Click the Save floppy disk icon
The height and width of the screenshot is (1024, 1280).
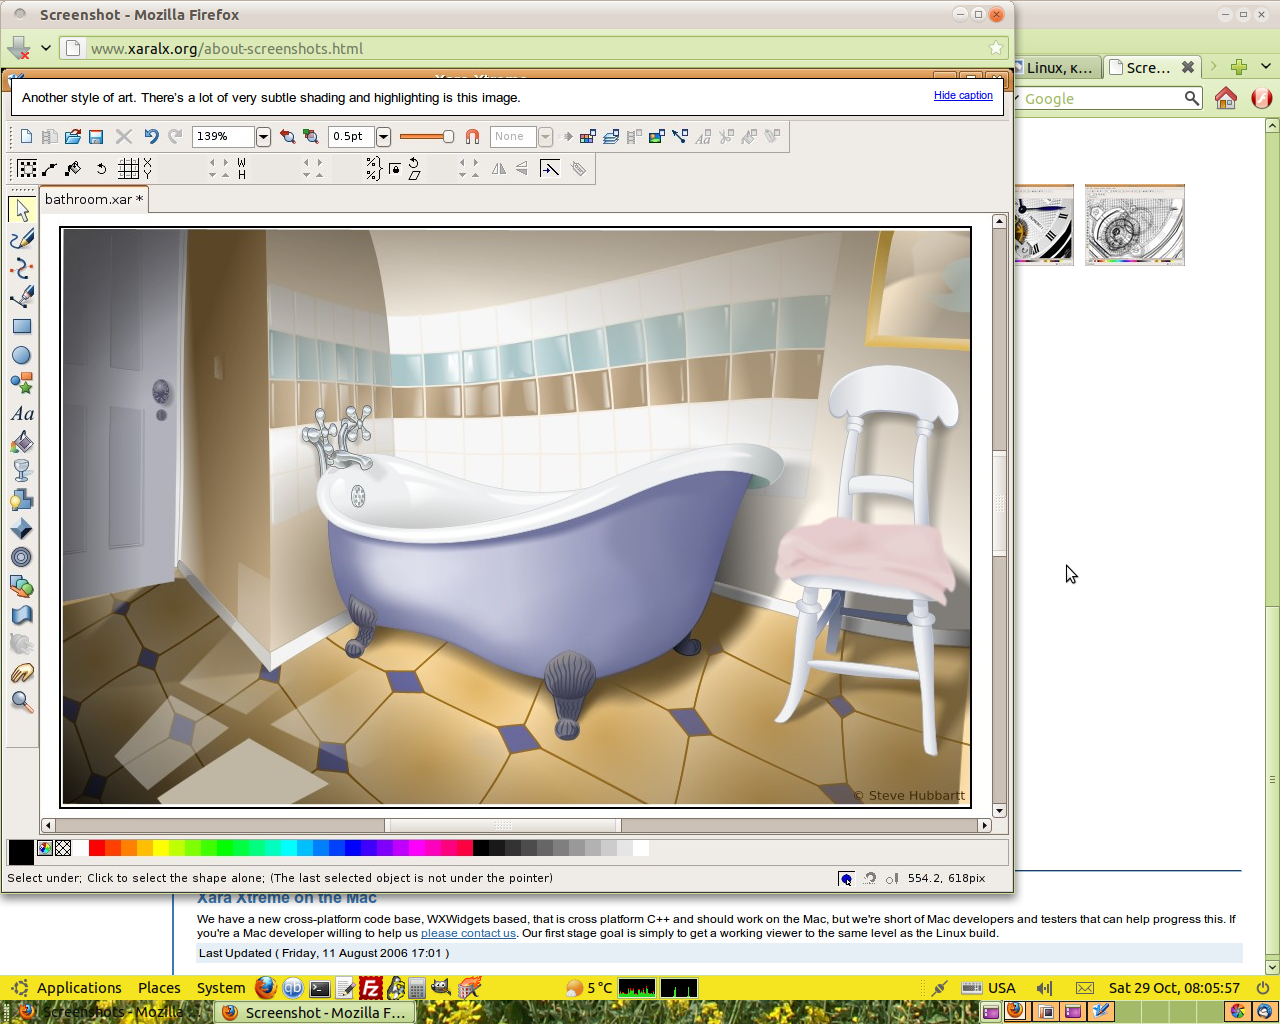pyautogui.click(x=96, y=137)
